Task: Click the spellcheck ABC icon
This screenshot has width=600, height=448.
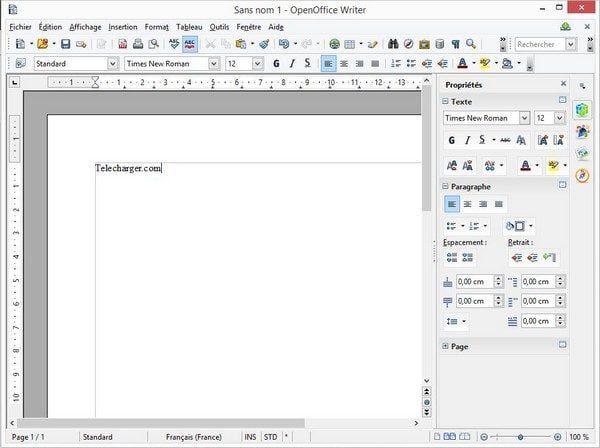Action: [174, 44]
